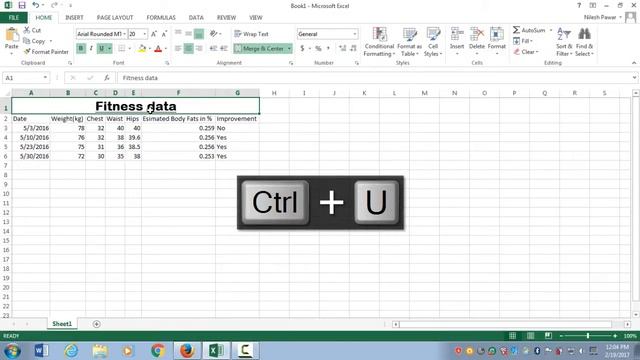Open the Format cells menu
The height and width of the screenshot is (360, 640).
497,42
